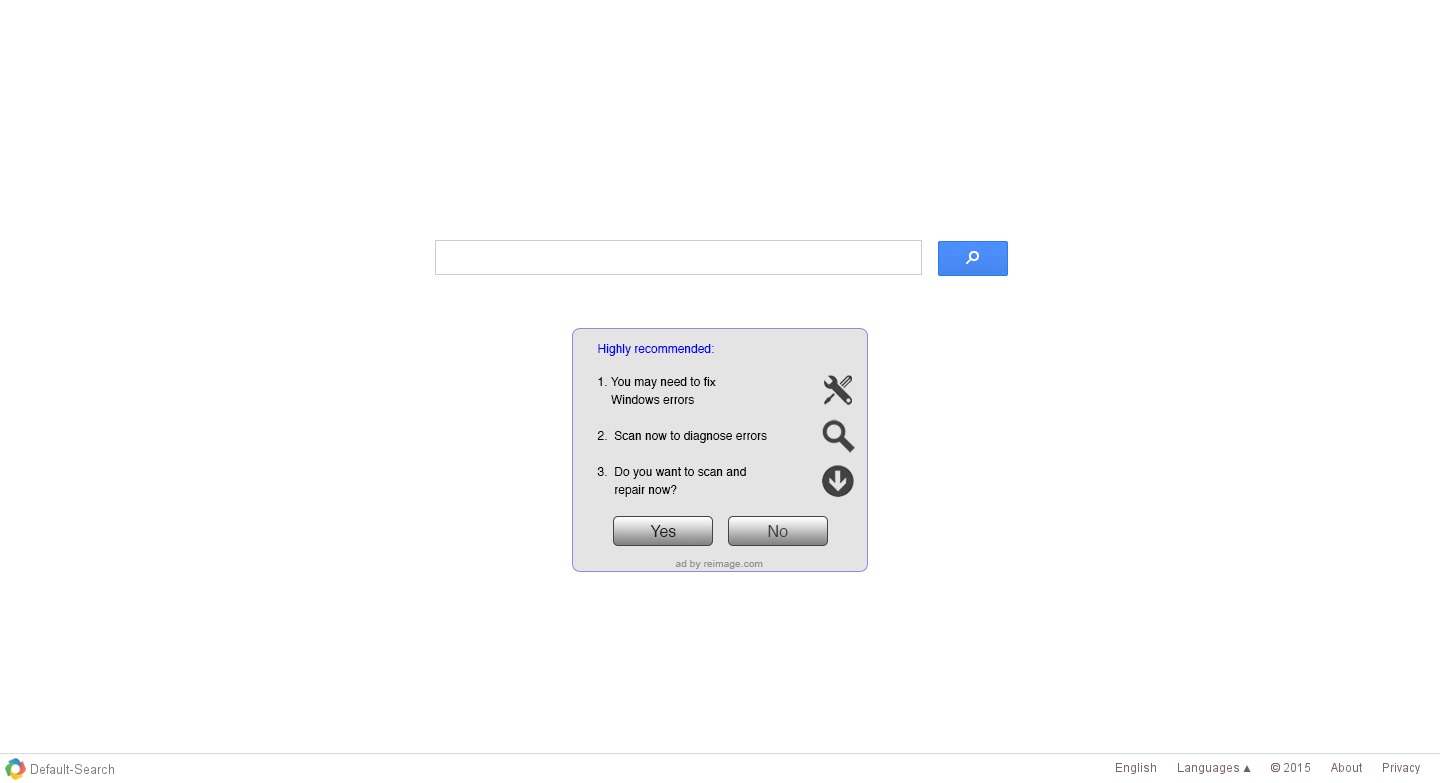Screen dimensions: 1440x783
Task: Click the magnifying glass scan icon in ad
Action: (838, 436)
